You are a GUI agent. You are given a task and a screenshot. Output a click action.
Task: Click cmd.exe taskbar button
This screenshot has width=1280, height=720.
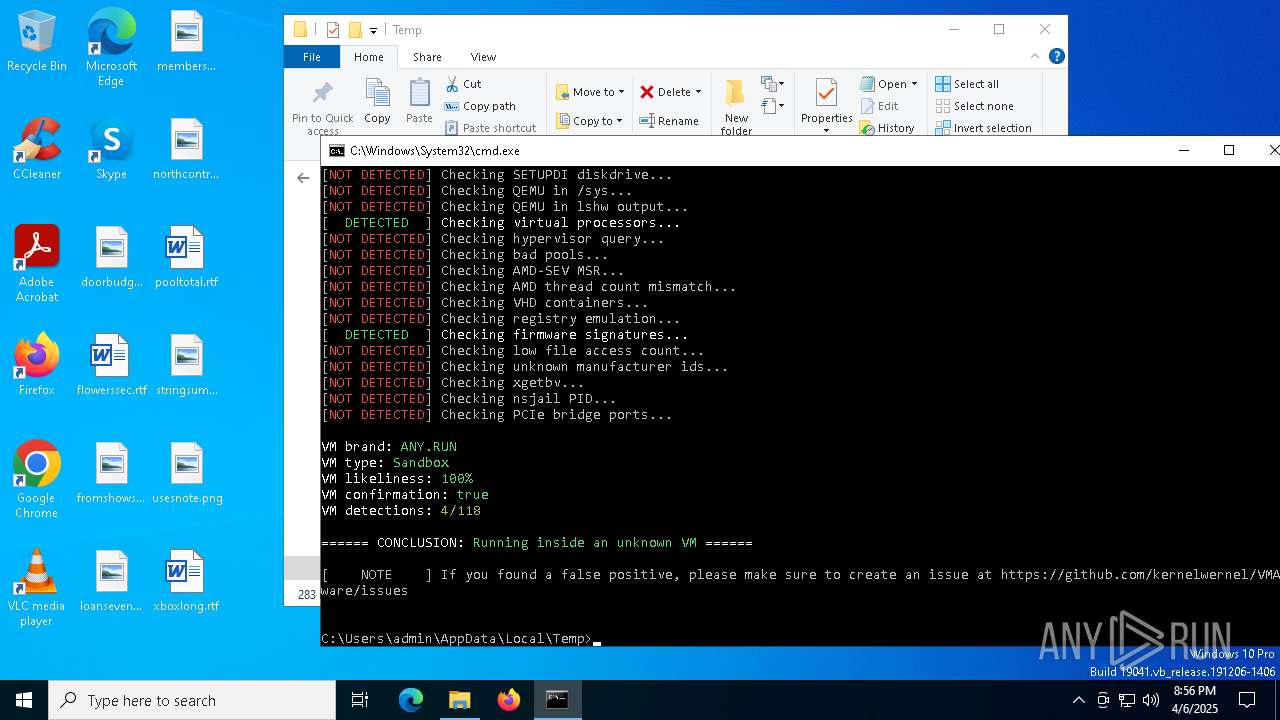557,700
